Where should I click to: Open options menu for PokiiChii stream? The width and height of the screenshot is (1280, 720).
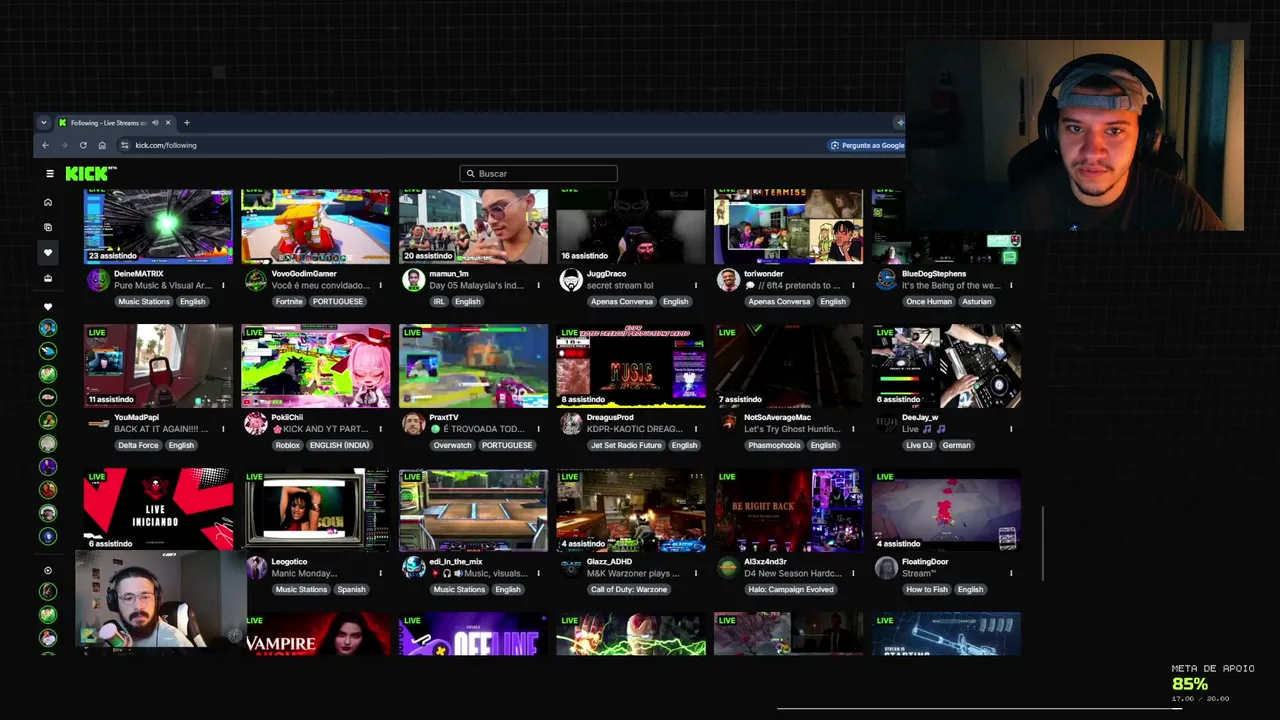coord(380,429)
